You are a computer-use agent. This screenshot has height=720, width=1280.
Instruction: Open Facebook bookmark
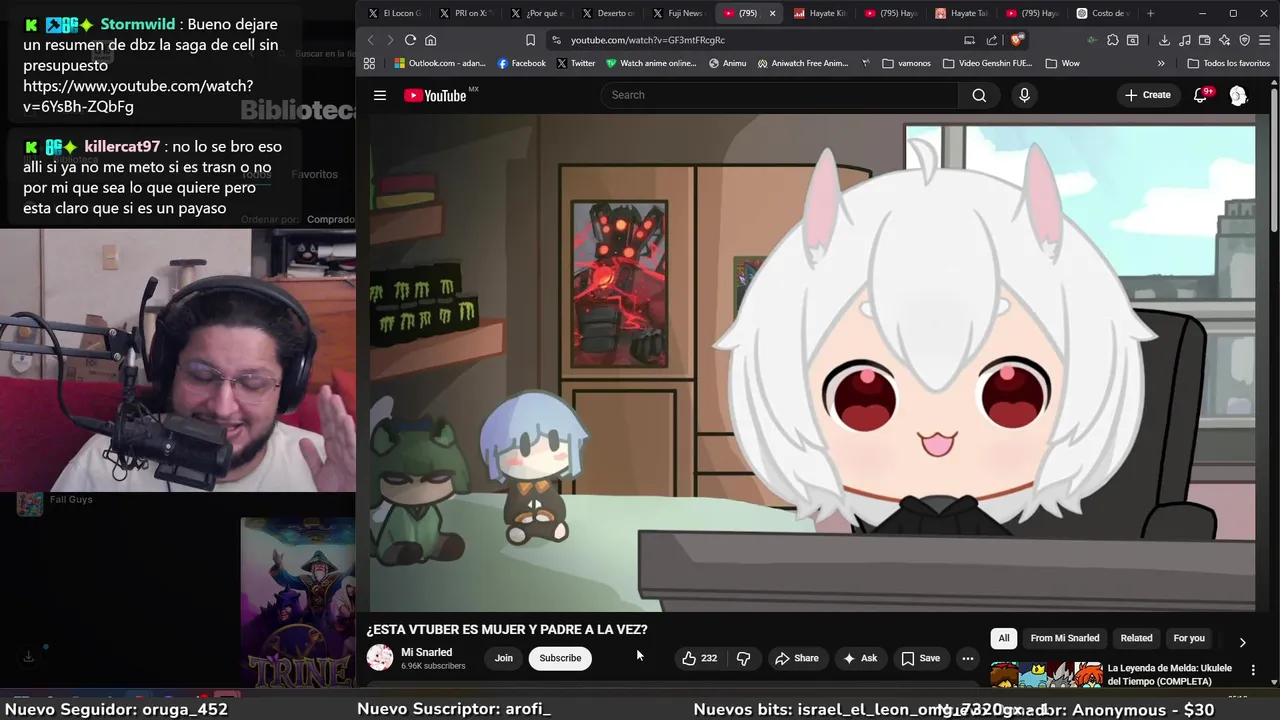pos(522,63)
